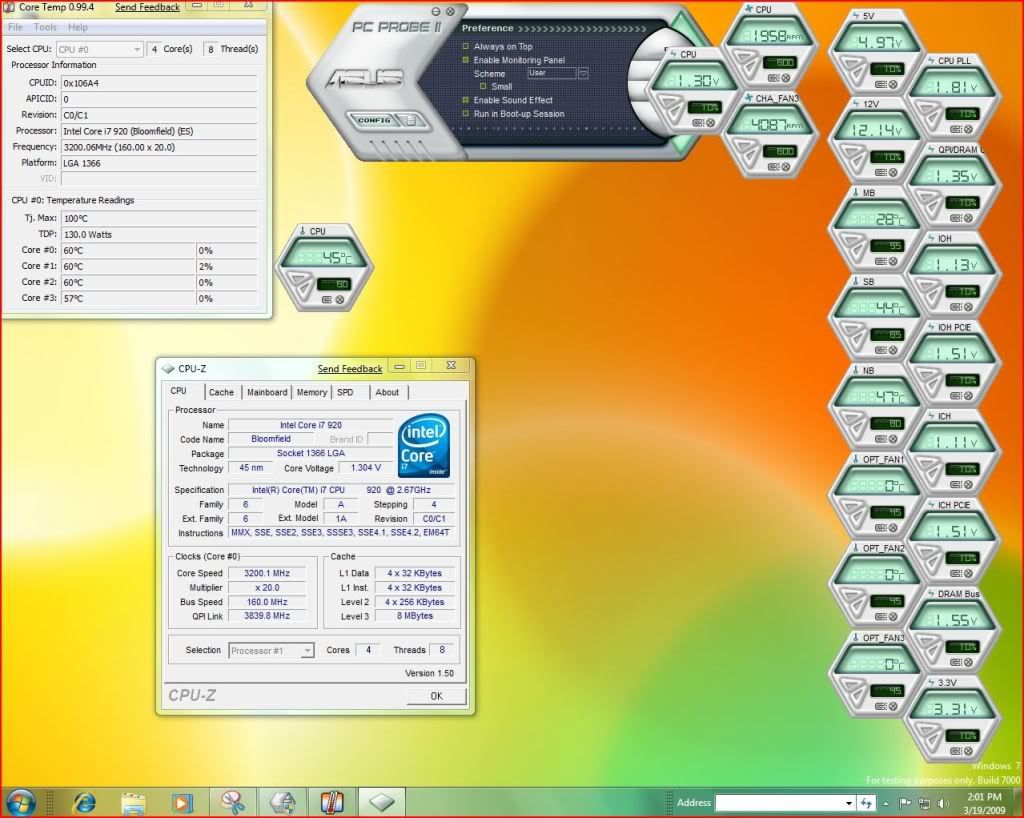Close the 3.3V voltage sensor panel
This screenshot has height=818, width=1024.
tap(968, 751)
